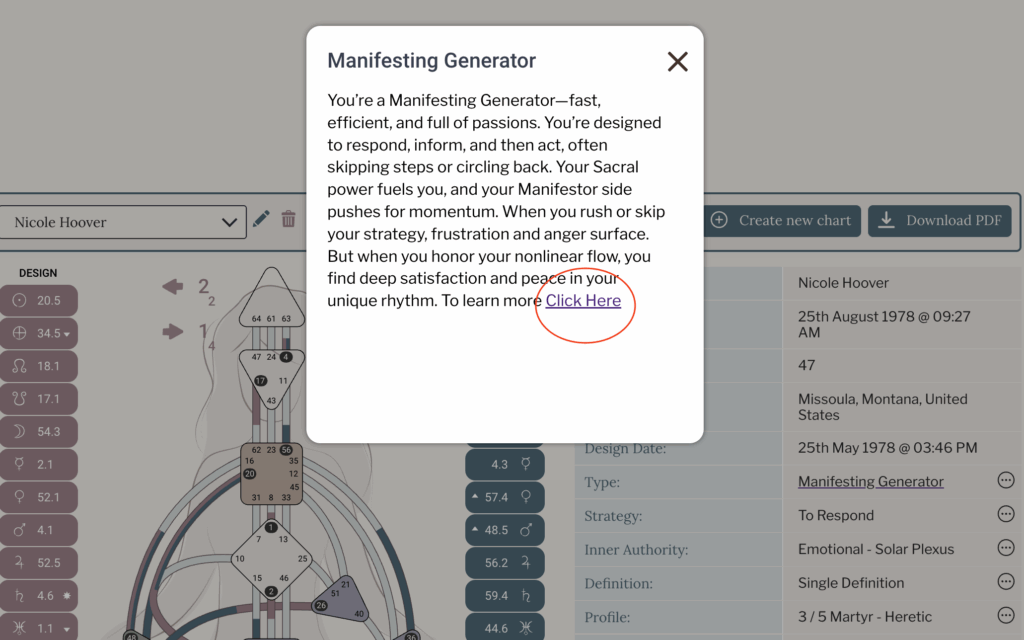The width and height of the screenshot is (1024, 640).
Task: Close the Manifesting Generator popup
Action: tap(677, 62)
